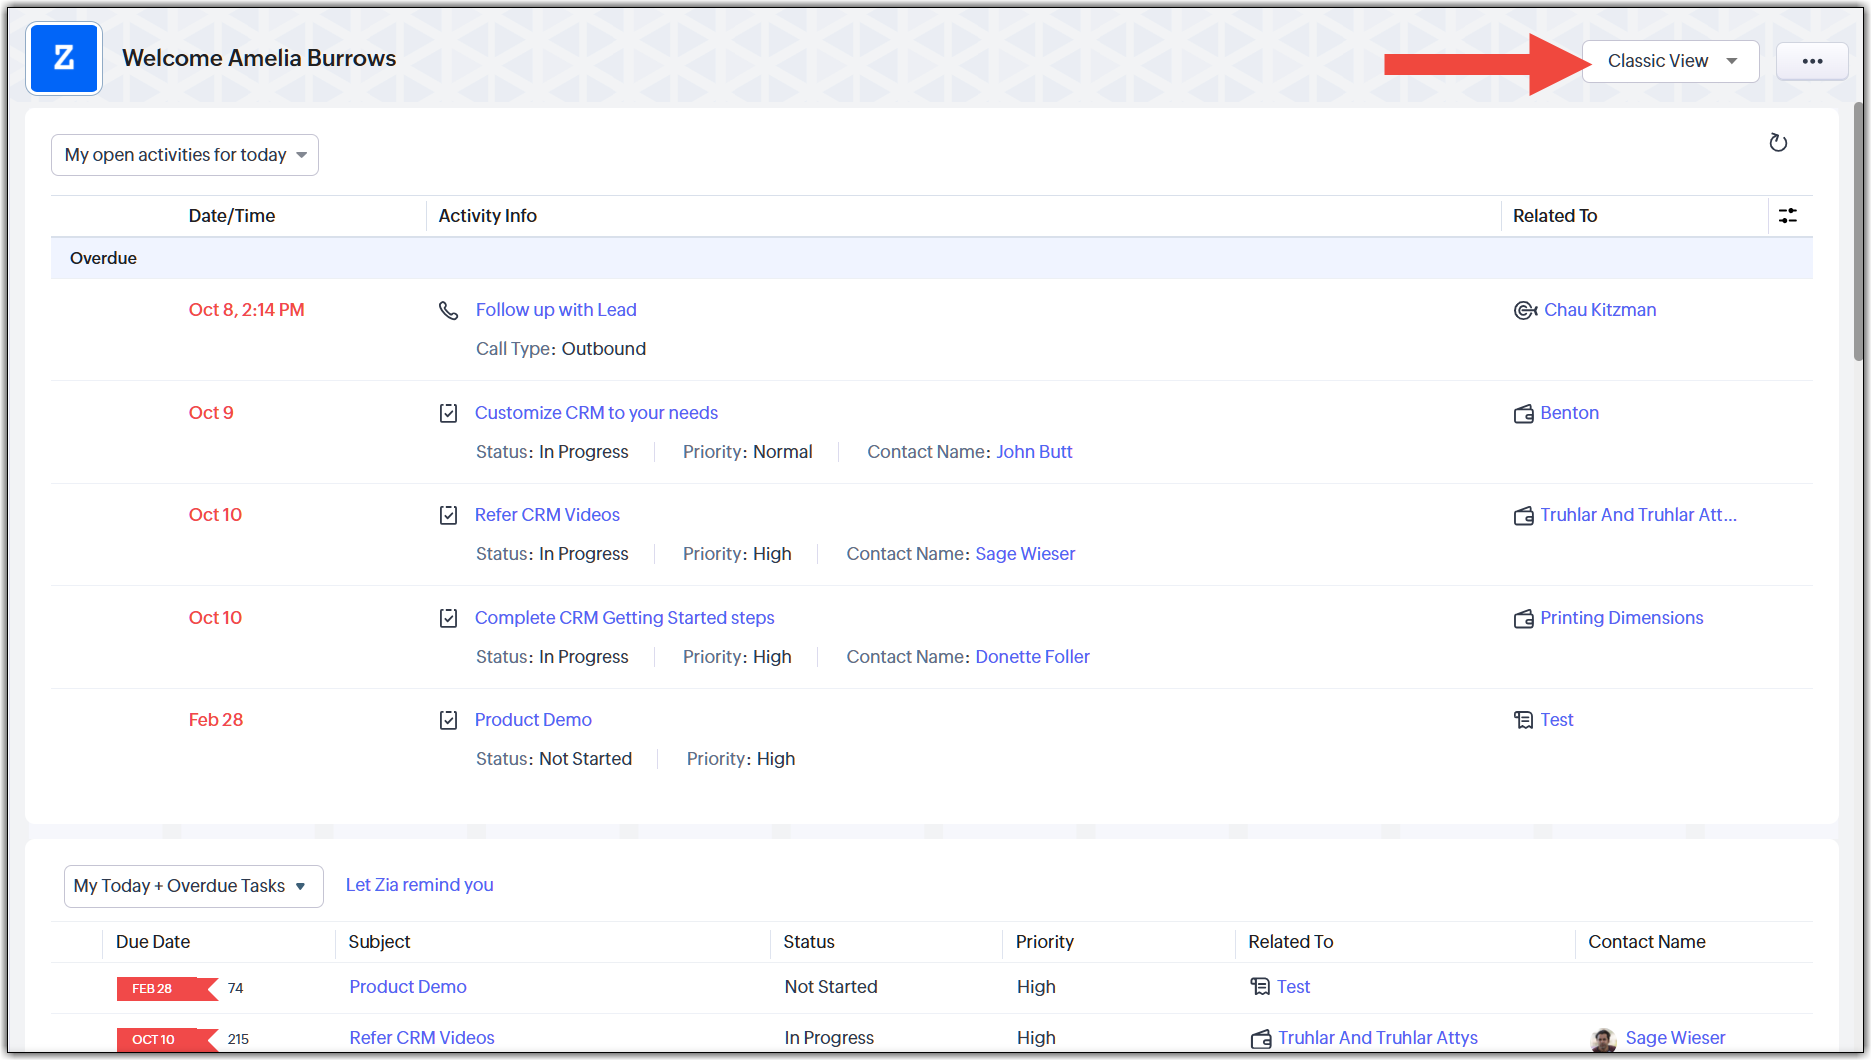Open contact John Butt
This screenshot has width=1872, height=1061.
(1034, 452)
